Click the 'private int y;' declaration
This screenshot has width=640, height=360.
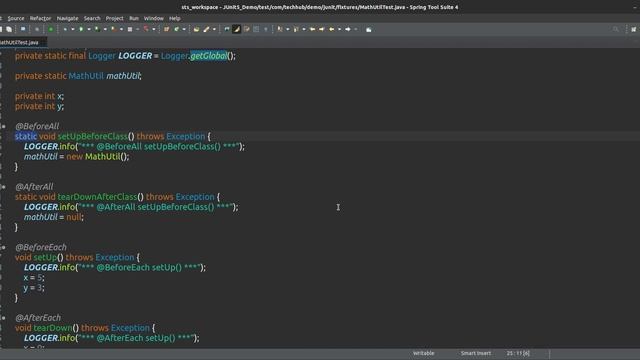(39, 106)
